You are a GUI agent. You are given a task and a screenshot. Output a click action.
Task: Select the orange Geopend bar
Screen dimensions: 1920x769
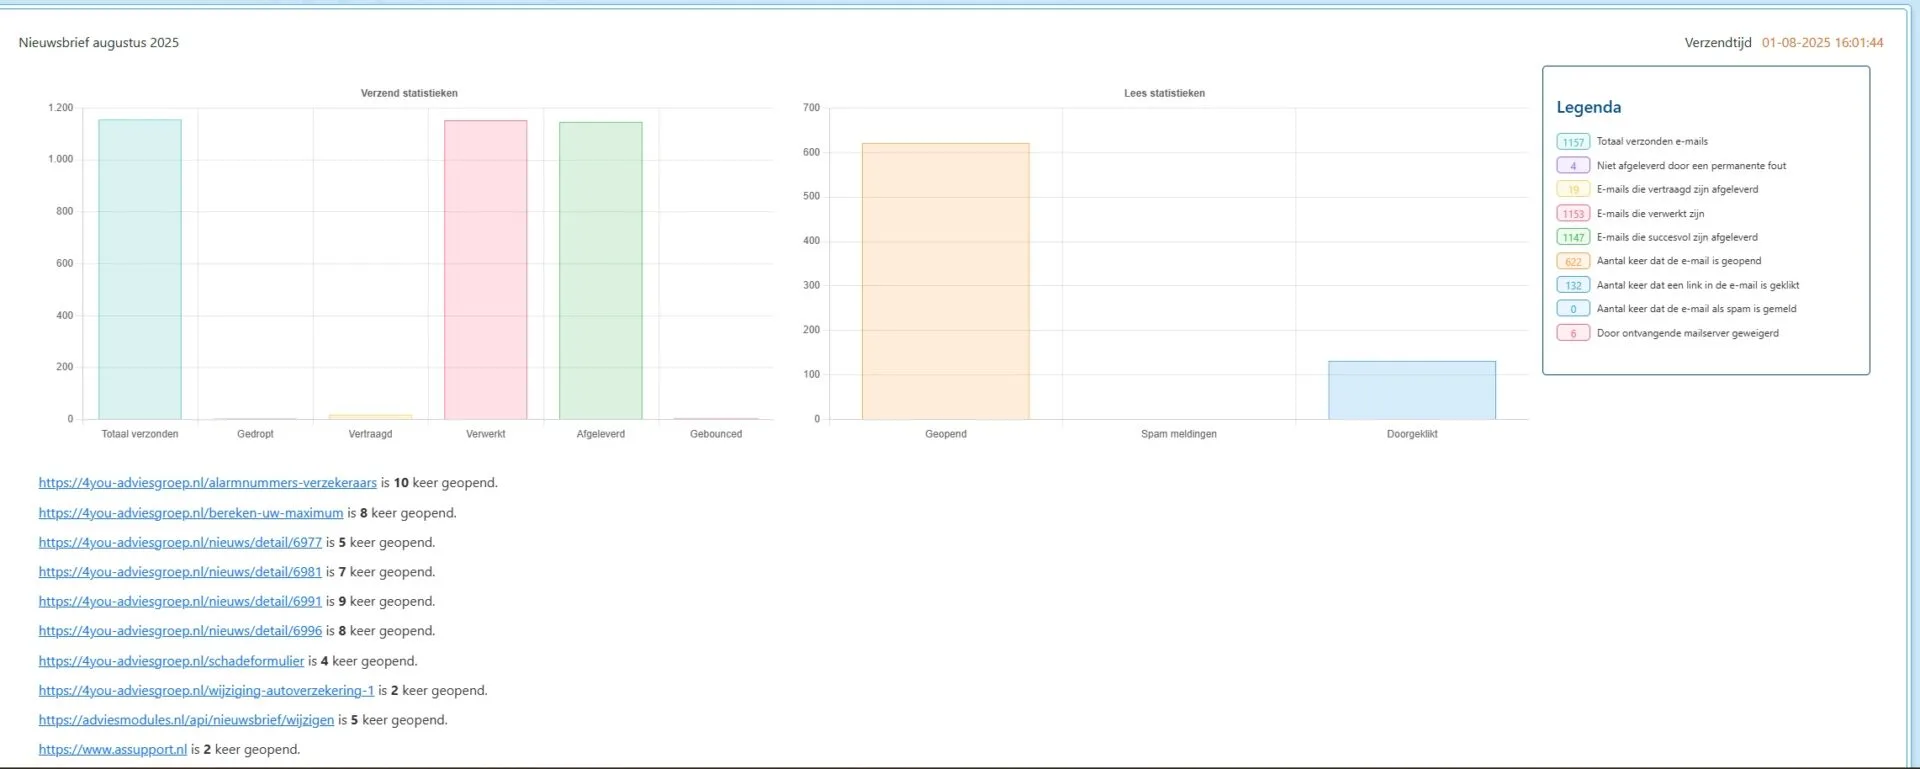tap(945, 282)
